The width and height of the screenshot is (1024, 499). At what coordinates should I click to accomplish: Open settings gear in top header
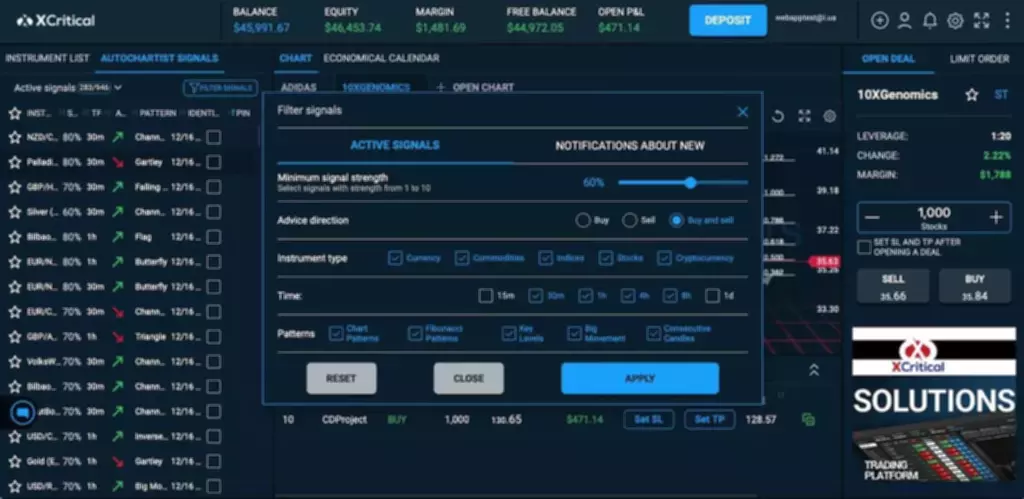pos(955,20)
